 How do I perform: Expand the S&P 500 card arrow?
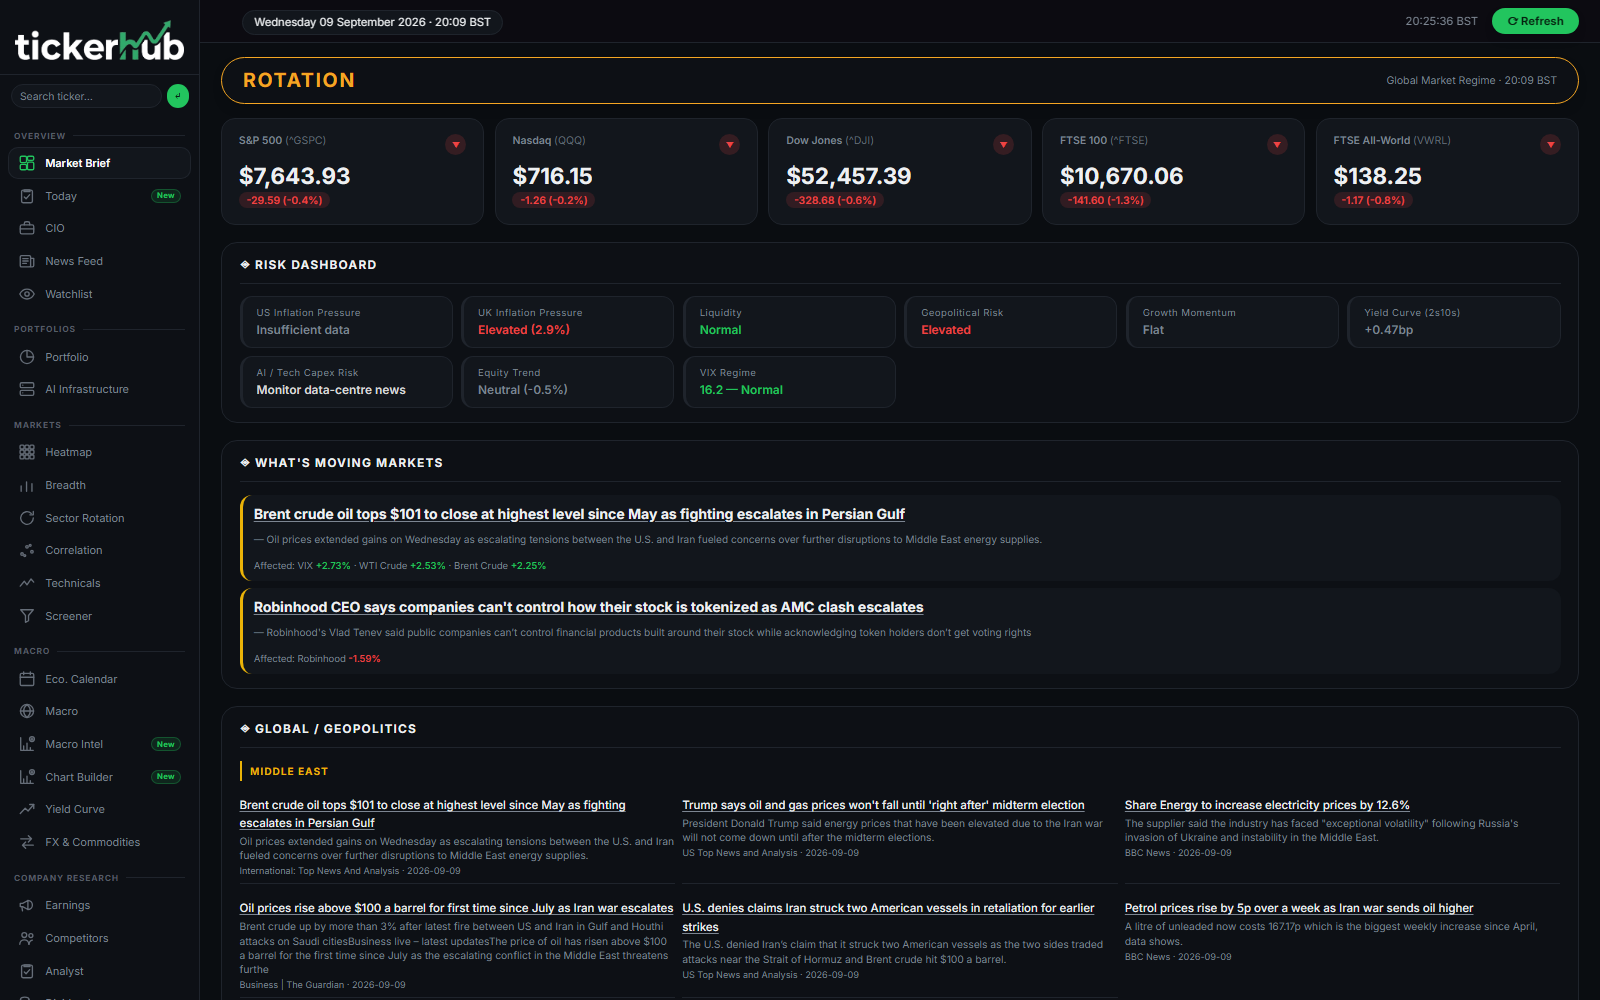click(x=456, y=145)
